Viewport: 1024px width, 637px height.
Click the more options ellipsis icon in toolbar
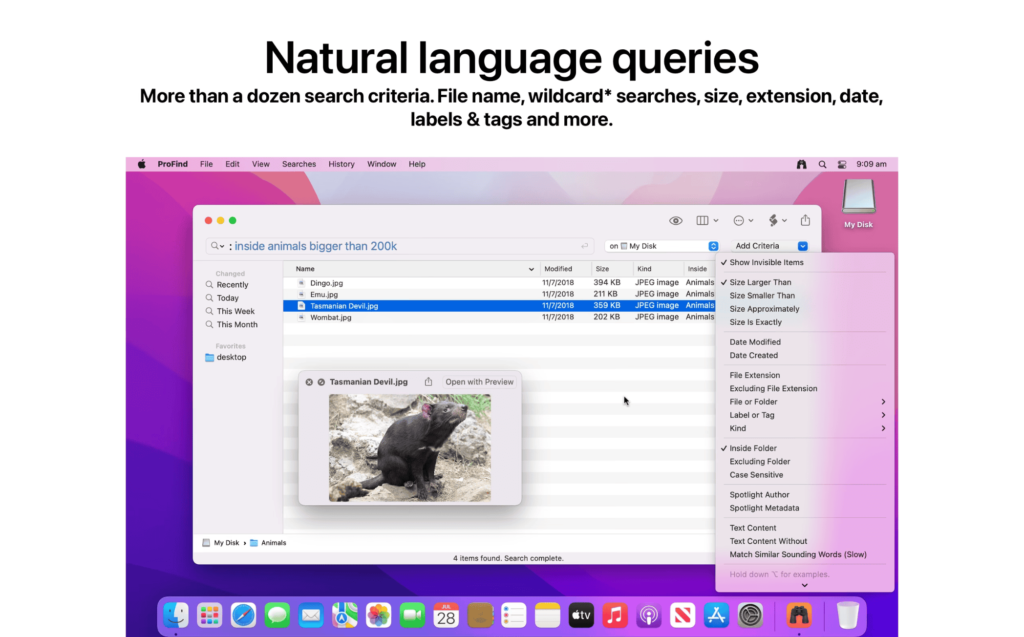click(x=738, y=220)
